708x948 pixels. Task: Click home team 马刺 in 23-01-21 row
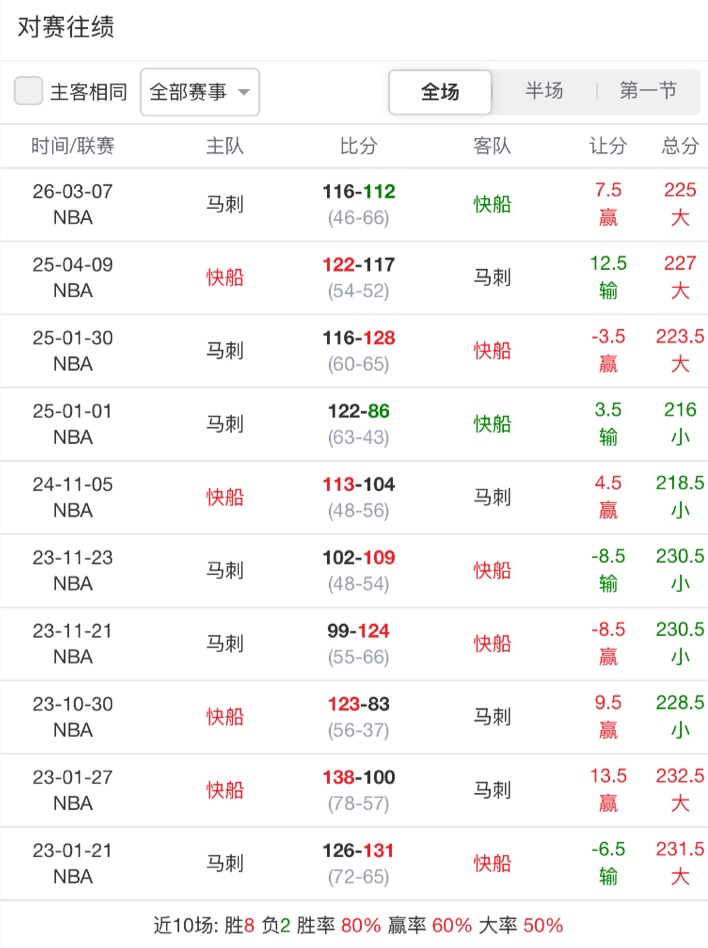coord(225,863)
